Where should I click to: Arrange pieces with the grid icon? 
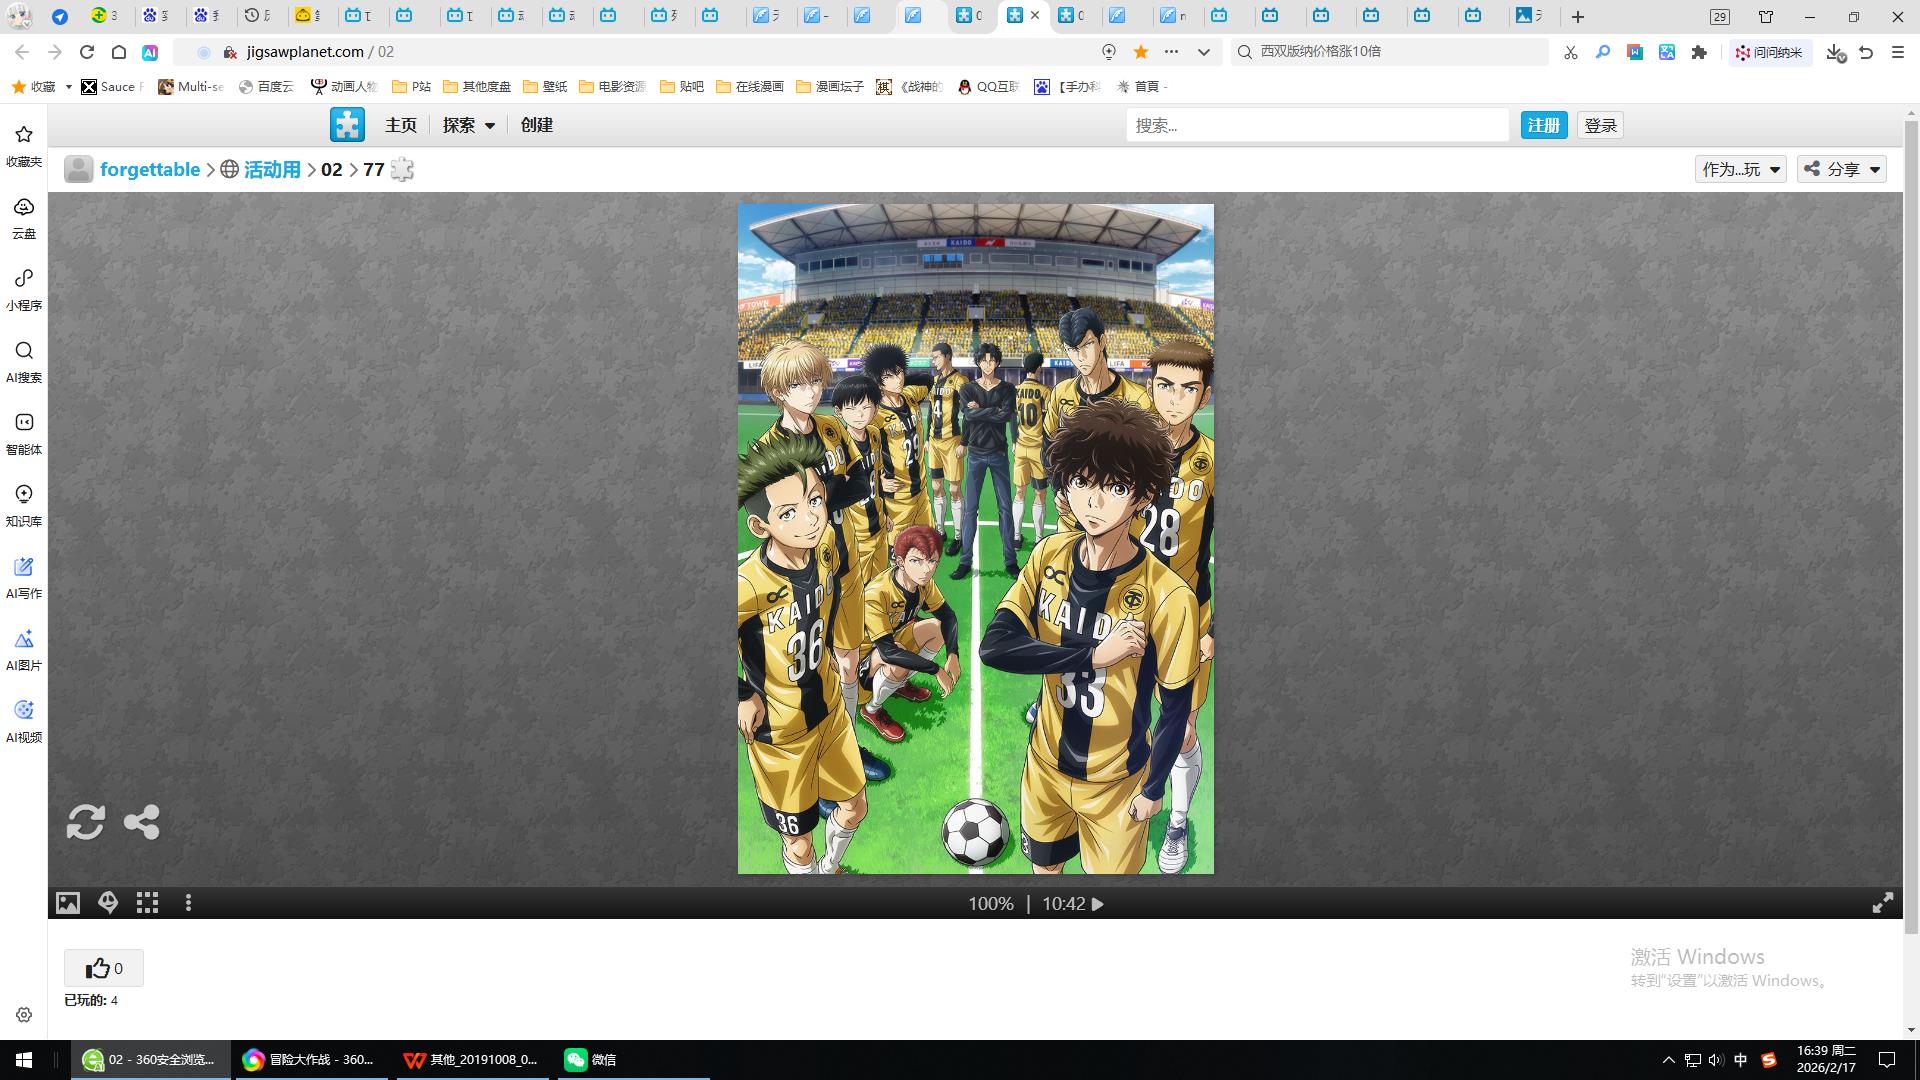coord(148,903)
